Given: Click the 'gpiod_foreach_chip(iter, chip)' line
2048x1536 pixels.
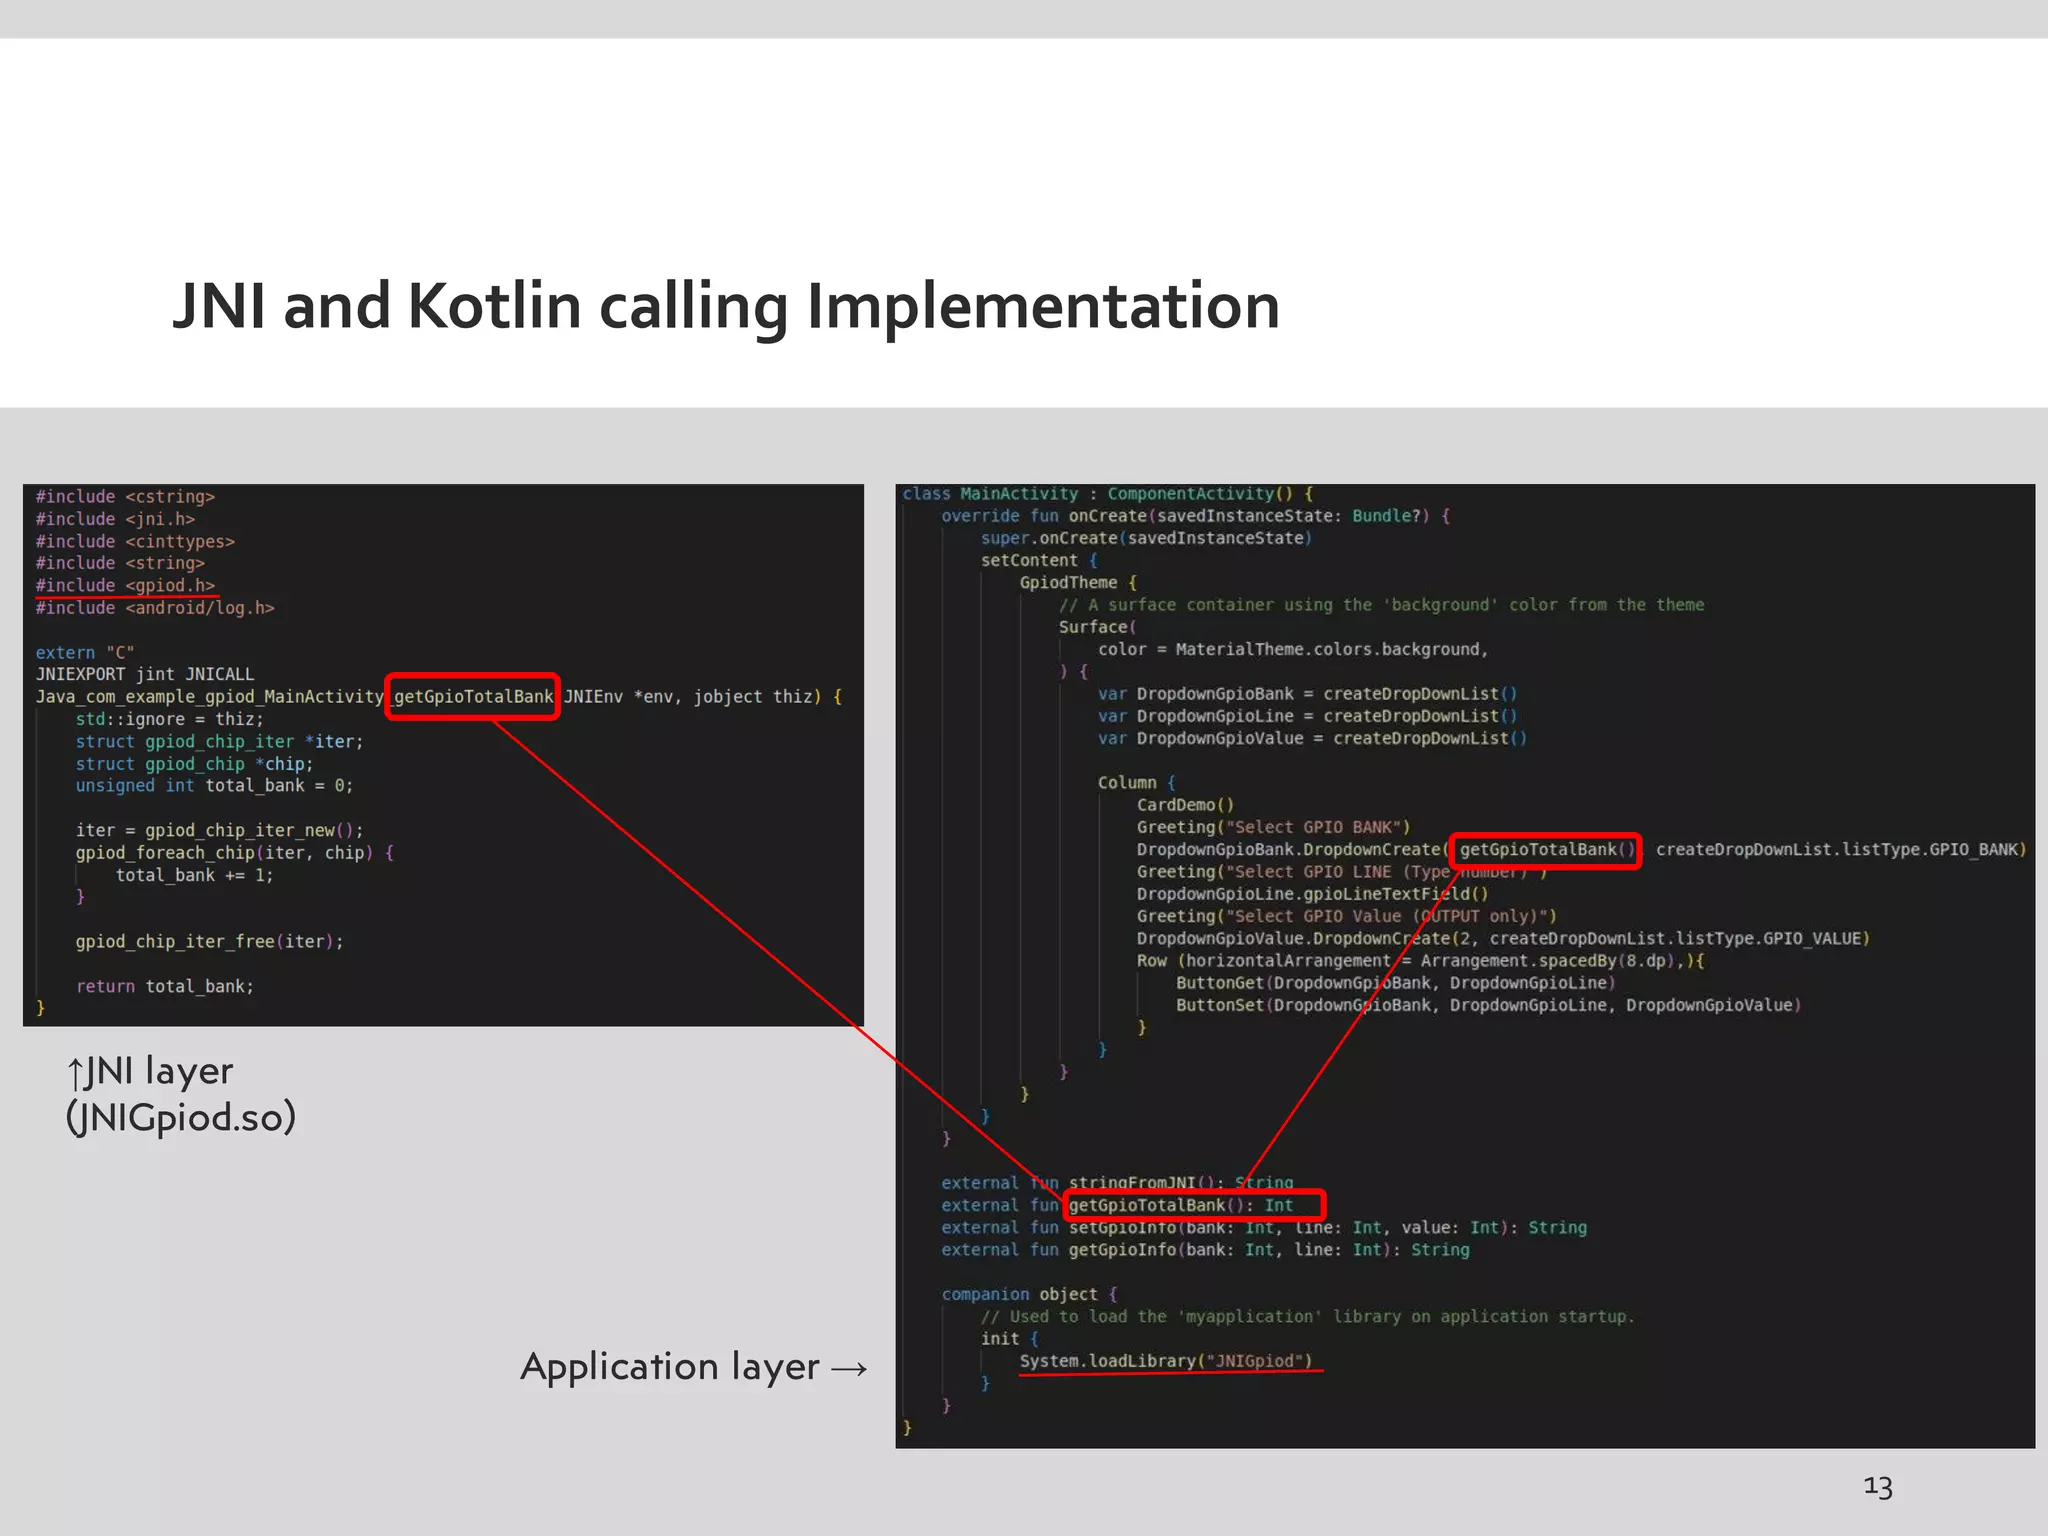Looking at the screenshot, I should pos(234,853).
